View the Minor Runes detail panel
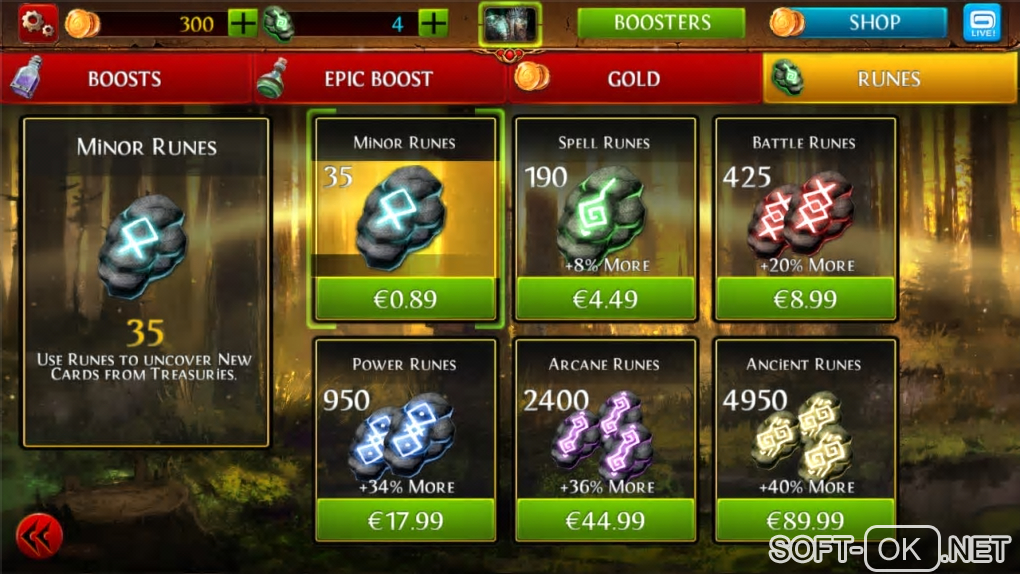 [146, 282]
